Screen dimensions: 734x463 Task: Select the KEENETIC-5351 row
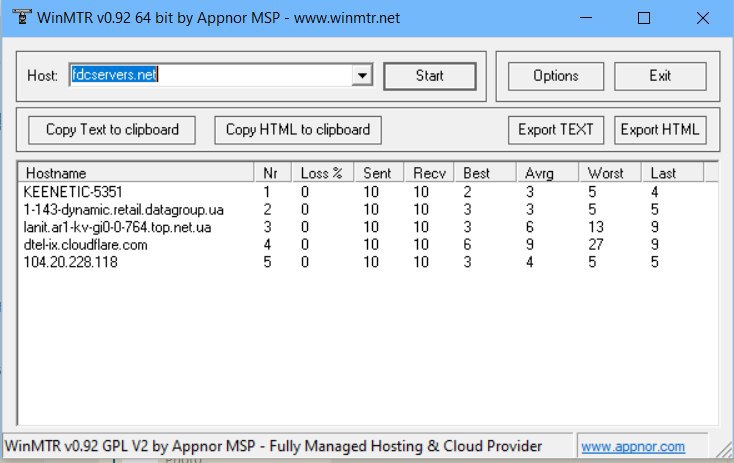coord(367,192)
